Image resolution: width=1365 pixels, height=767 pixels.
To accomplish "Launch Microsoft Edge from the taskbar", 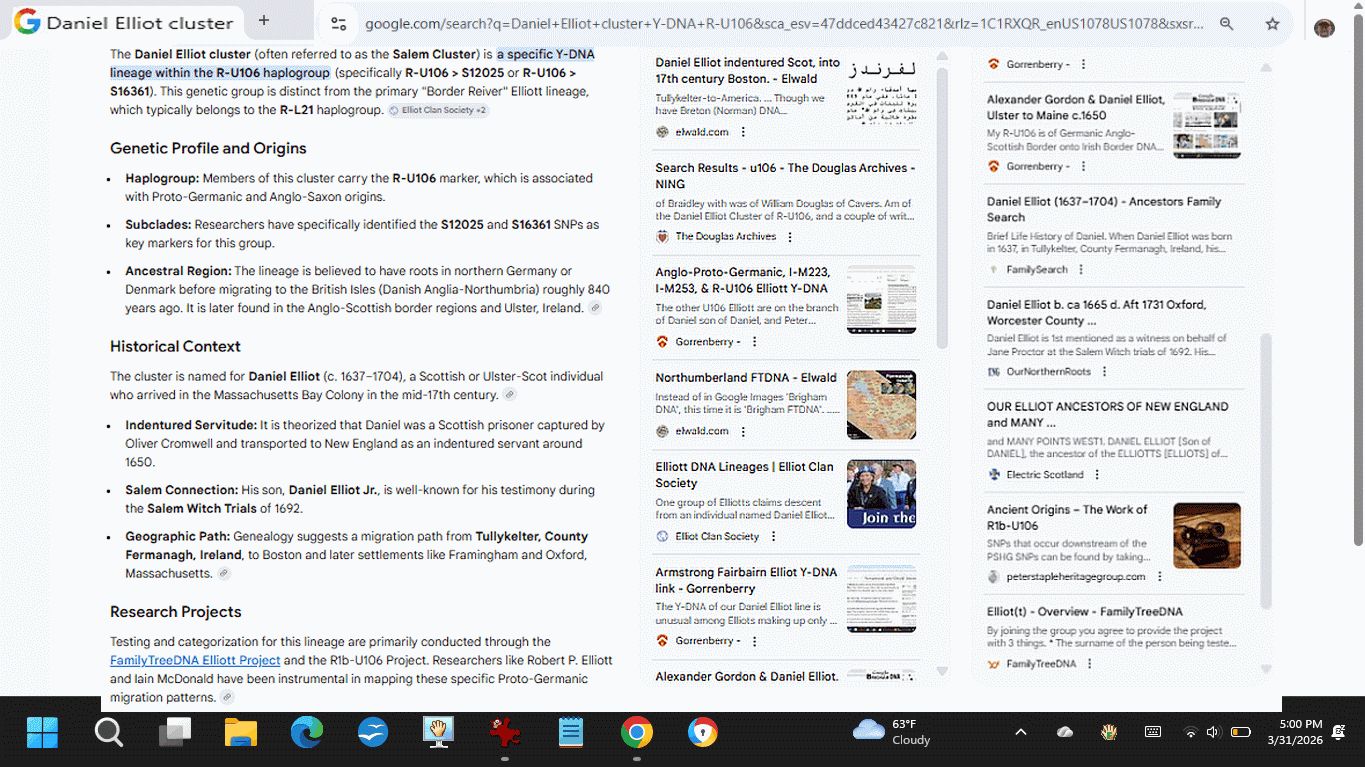I will tap(307, 732).
